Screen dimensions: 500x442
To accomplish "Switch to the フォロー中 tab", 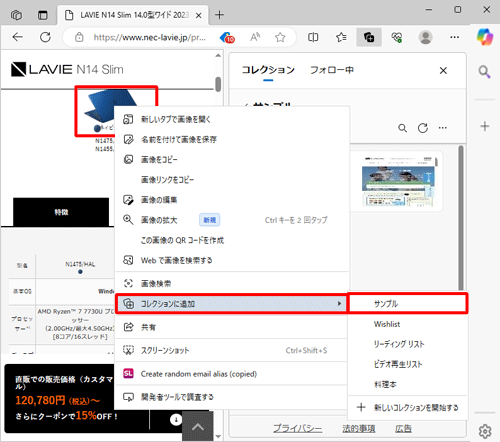I will [x=332, y=70].
